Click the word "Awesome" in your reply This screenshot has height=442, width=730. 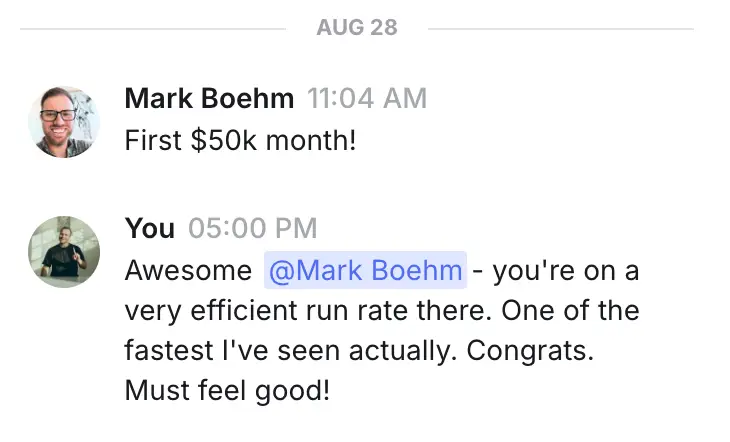(188, 270)
